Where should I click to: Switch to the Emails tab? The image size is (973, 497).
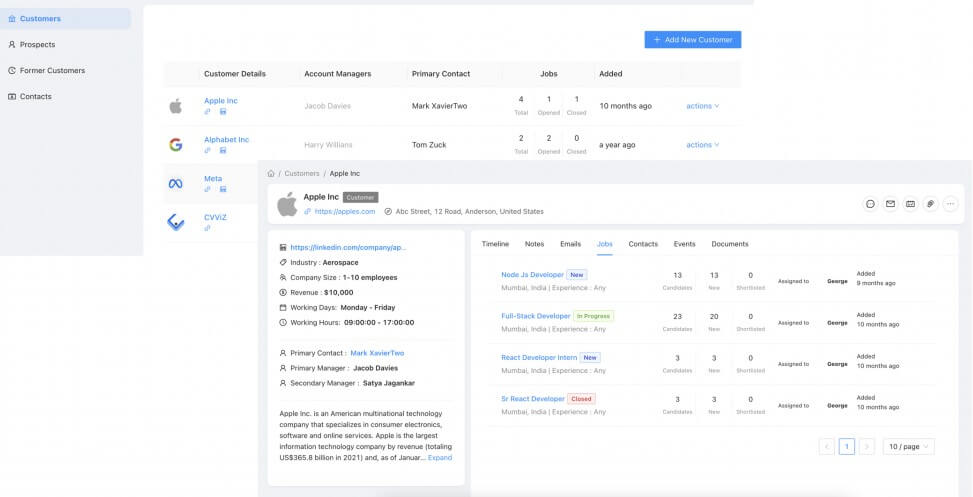(x=570, y=244)
